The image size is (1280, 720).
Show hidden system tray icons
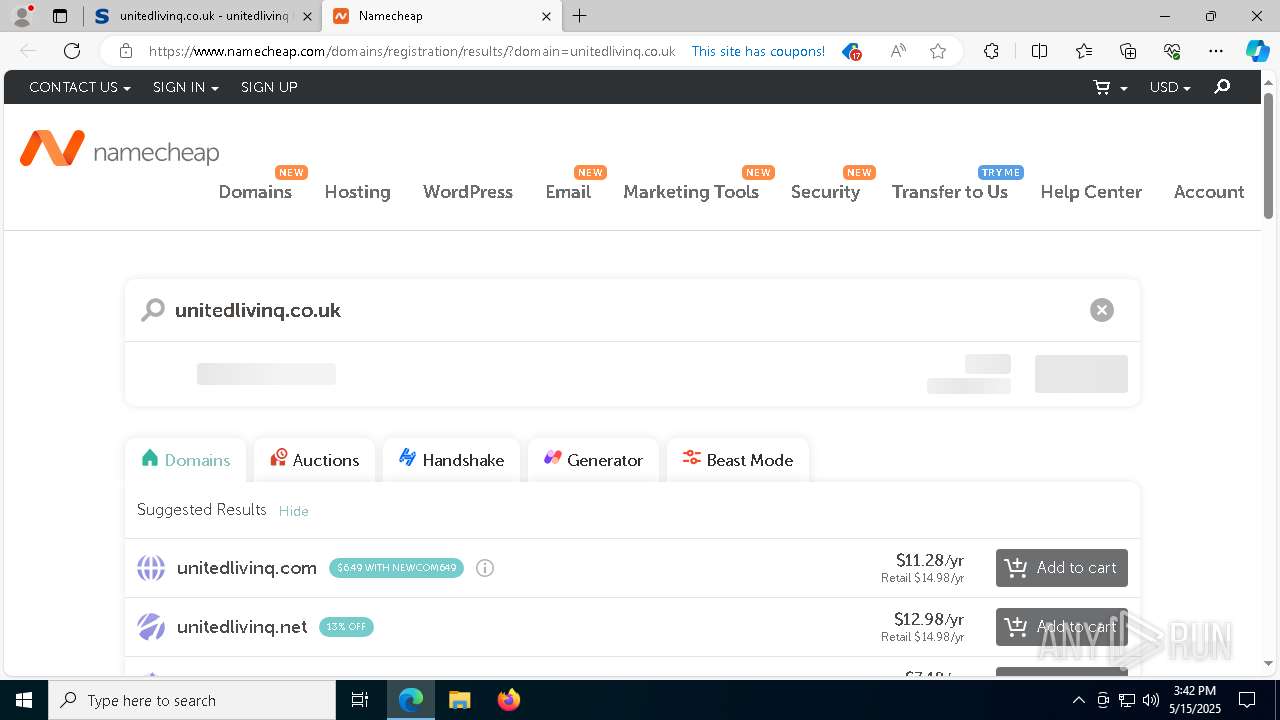pyautogui.click(x=1079, y=700)
